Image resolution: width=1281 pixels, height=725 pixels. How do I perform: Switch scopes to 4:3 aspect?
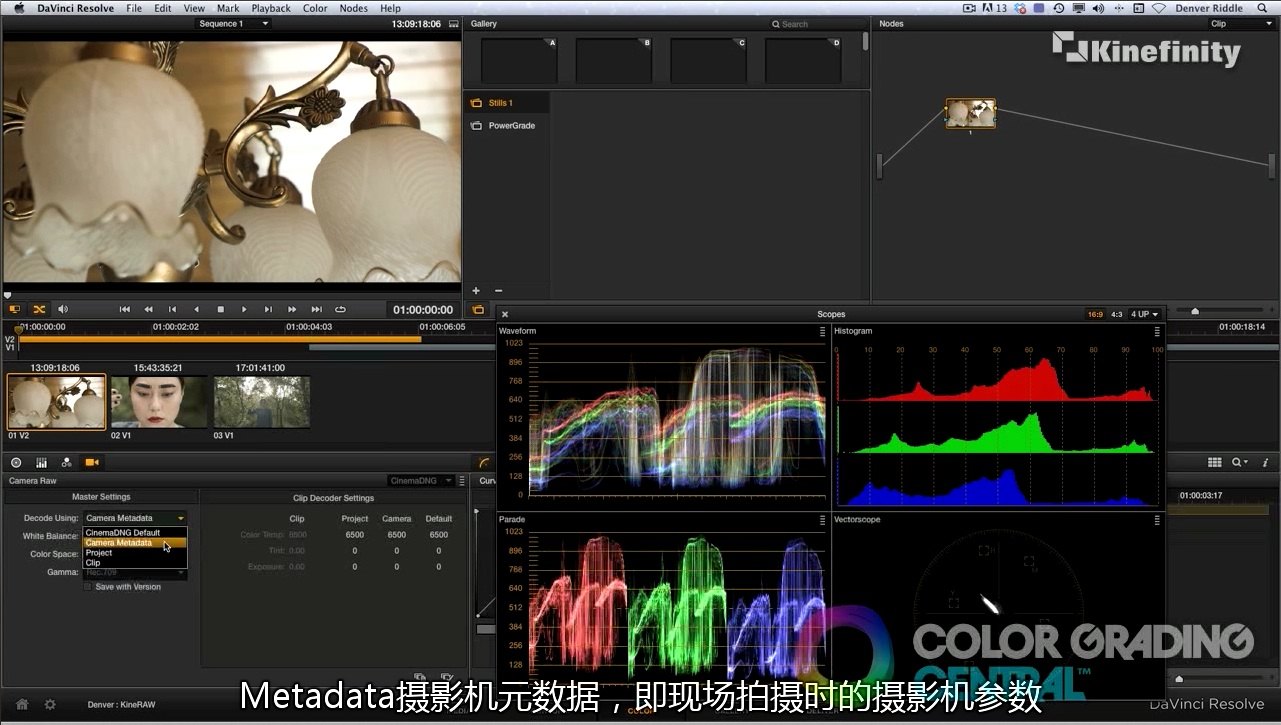[1117, 314]
